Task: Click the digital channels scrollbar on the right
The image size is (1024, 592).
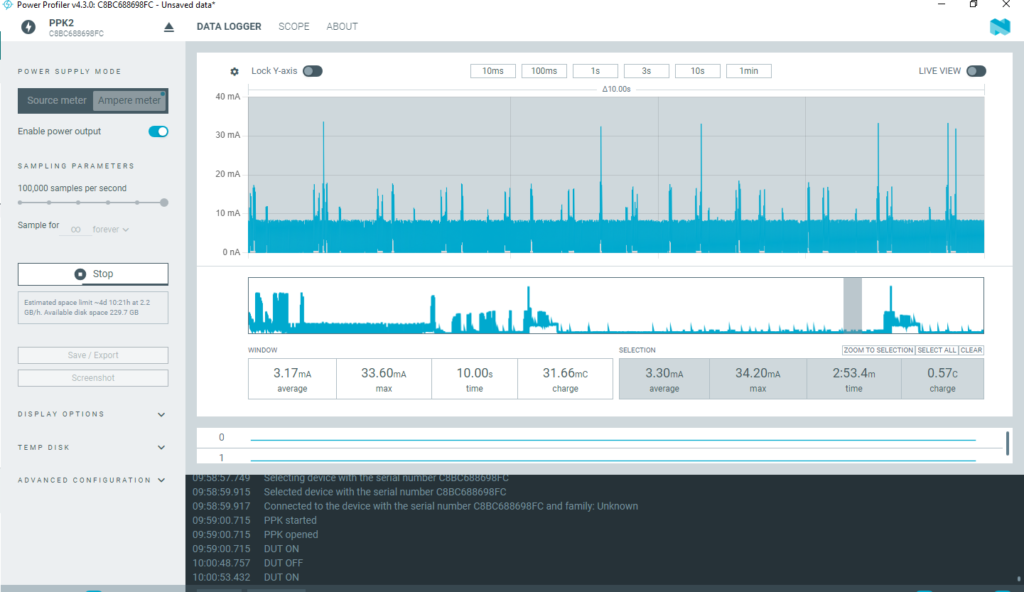Action: 1008,441
